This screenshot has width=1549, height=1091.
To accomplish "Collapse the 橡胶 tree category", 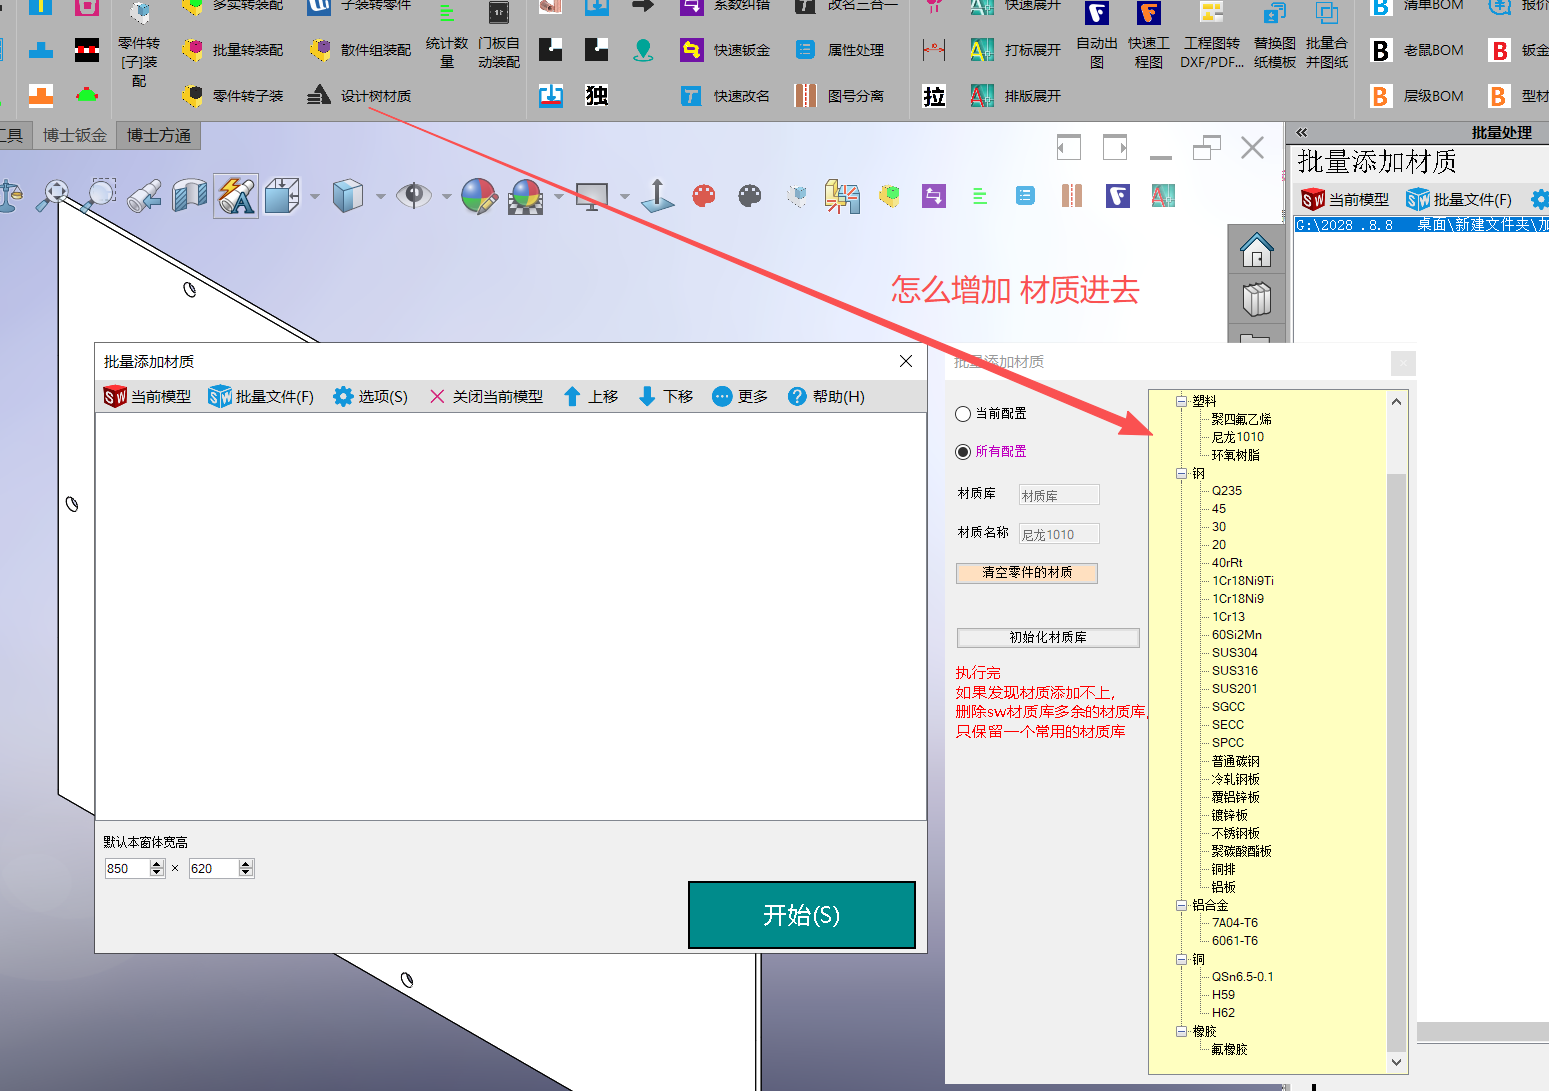I will pos(1181,1031).
